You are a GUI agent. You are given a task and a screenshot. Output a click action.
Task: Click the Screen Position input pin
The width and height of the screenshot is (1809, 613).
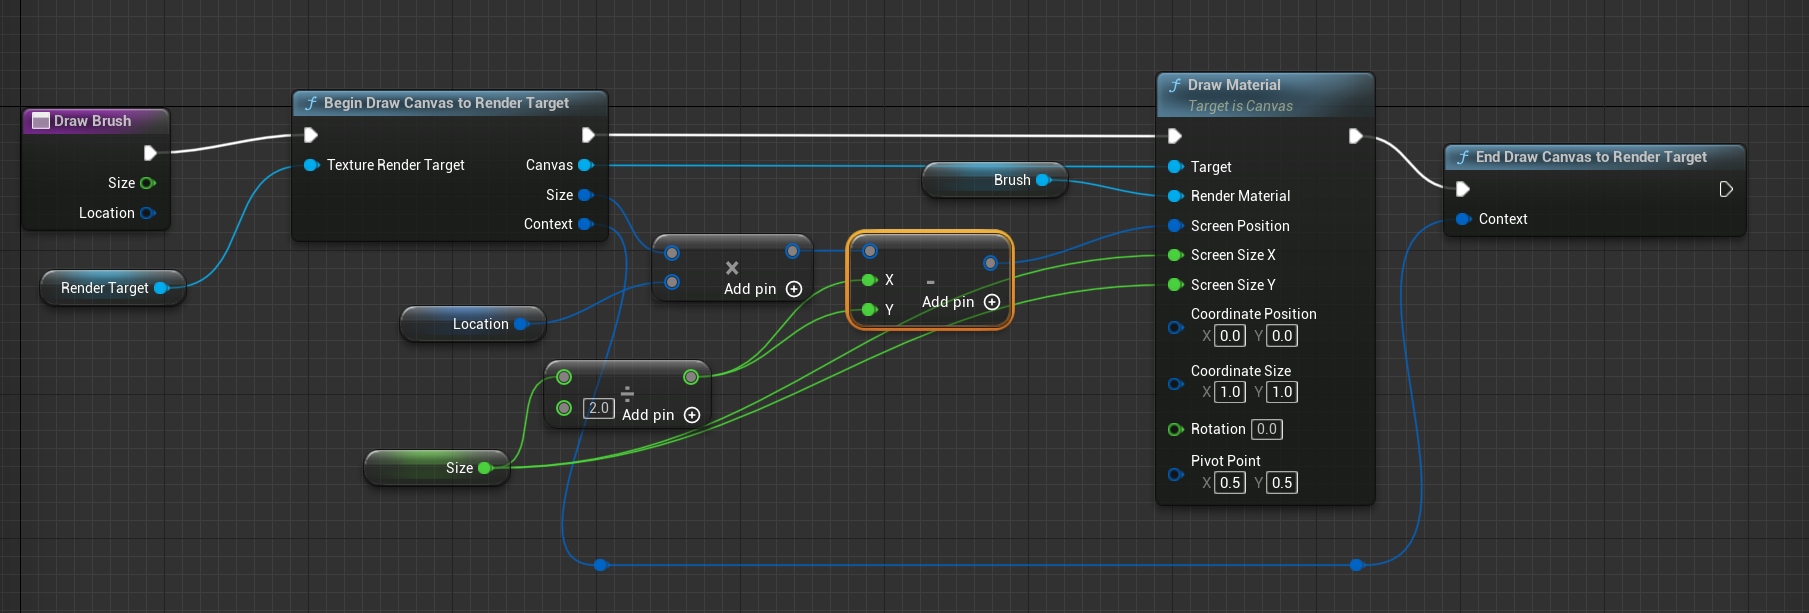click(1176, 226)
